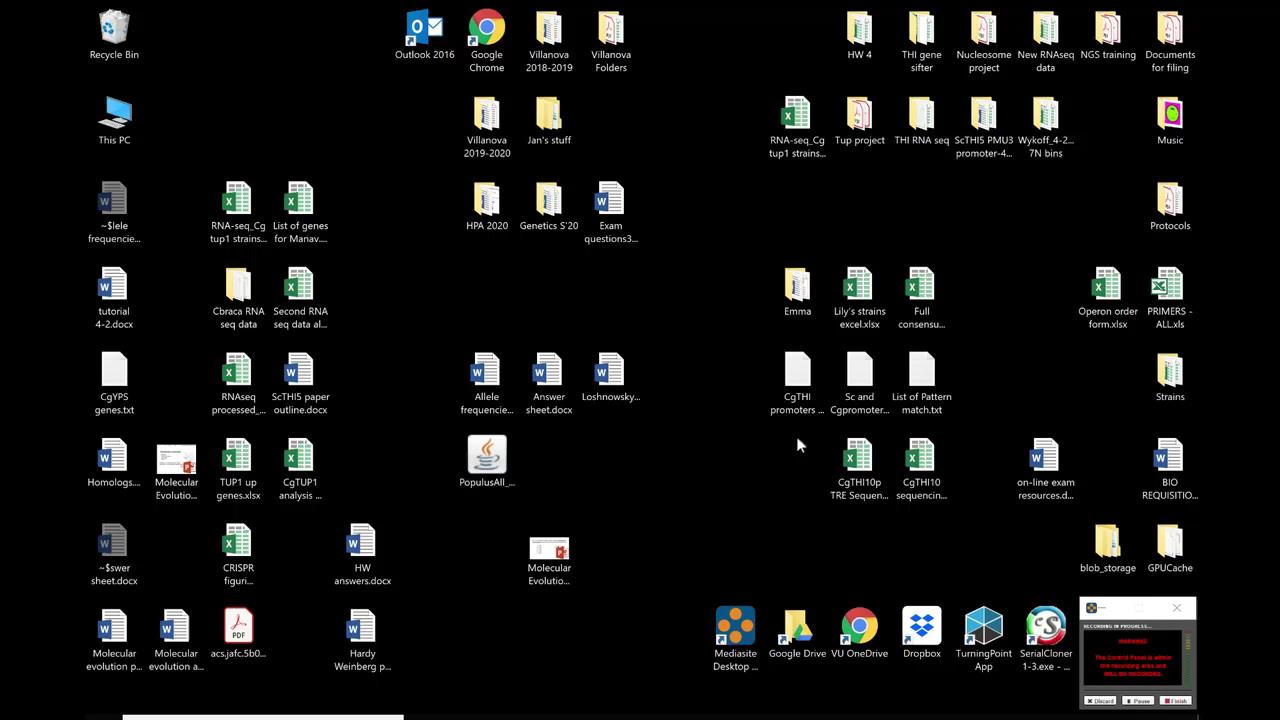Click the Google Chrome icon near Outlook
The height and width of the screenshot is (720, 1280).
click(x=487, y=29)
